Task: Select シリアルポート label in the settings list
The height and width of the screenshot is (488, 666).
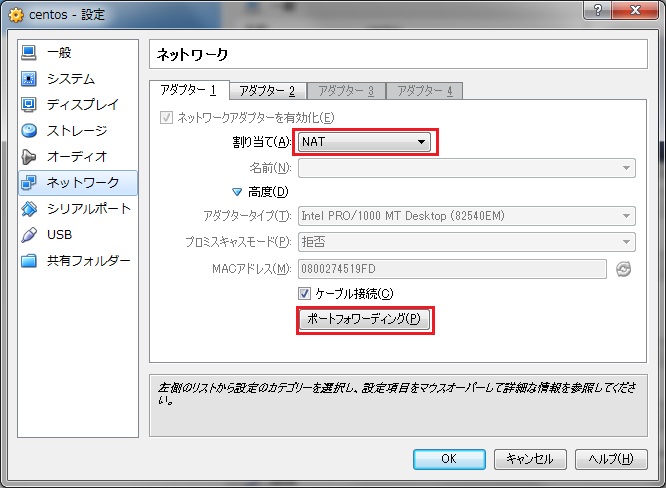Action: [x=89, y=209]
